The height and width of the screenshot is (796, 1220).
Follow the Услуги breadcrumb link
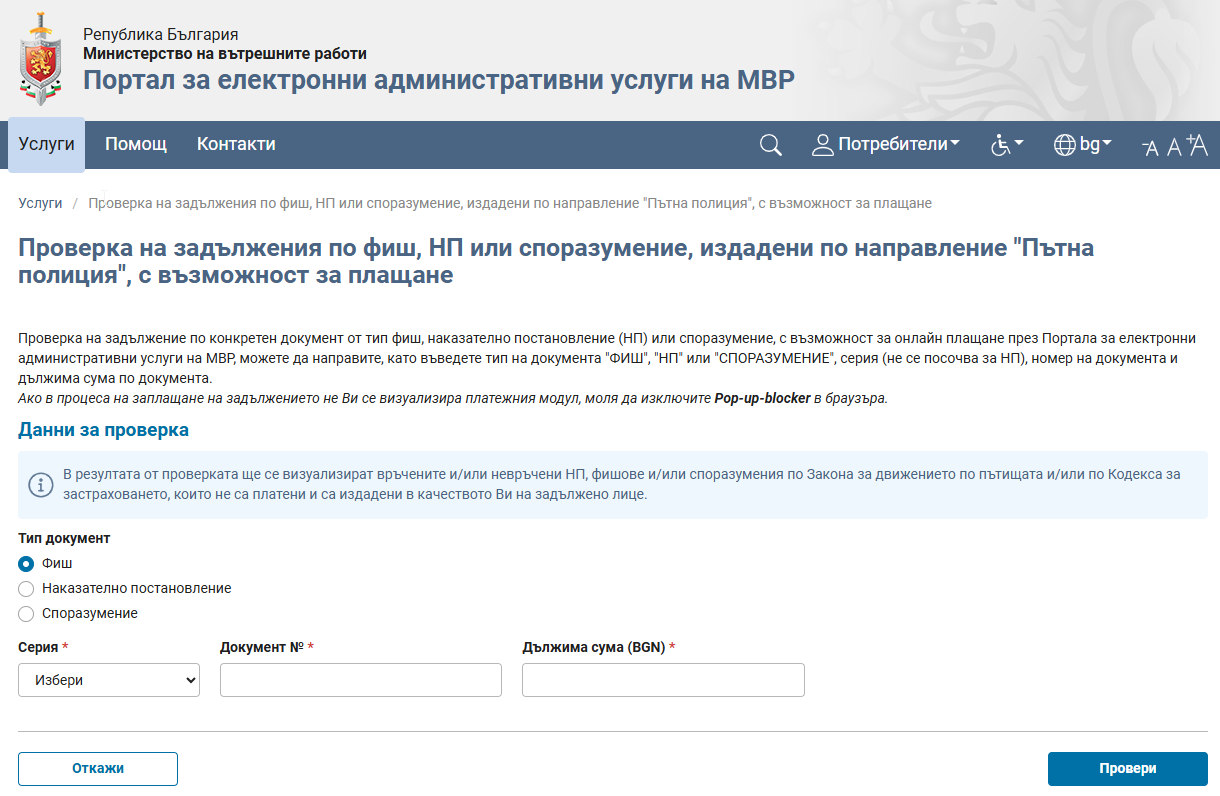point(40,203)
